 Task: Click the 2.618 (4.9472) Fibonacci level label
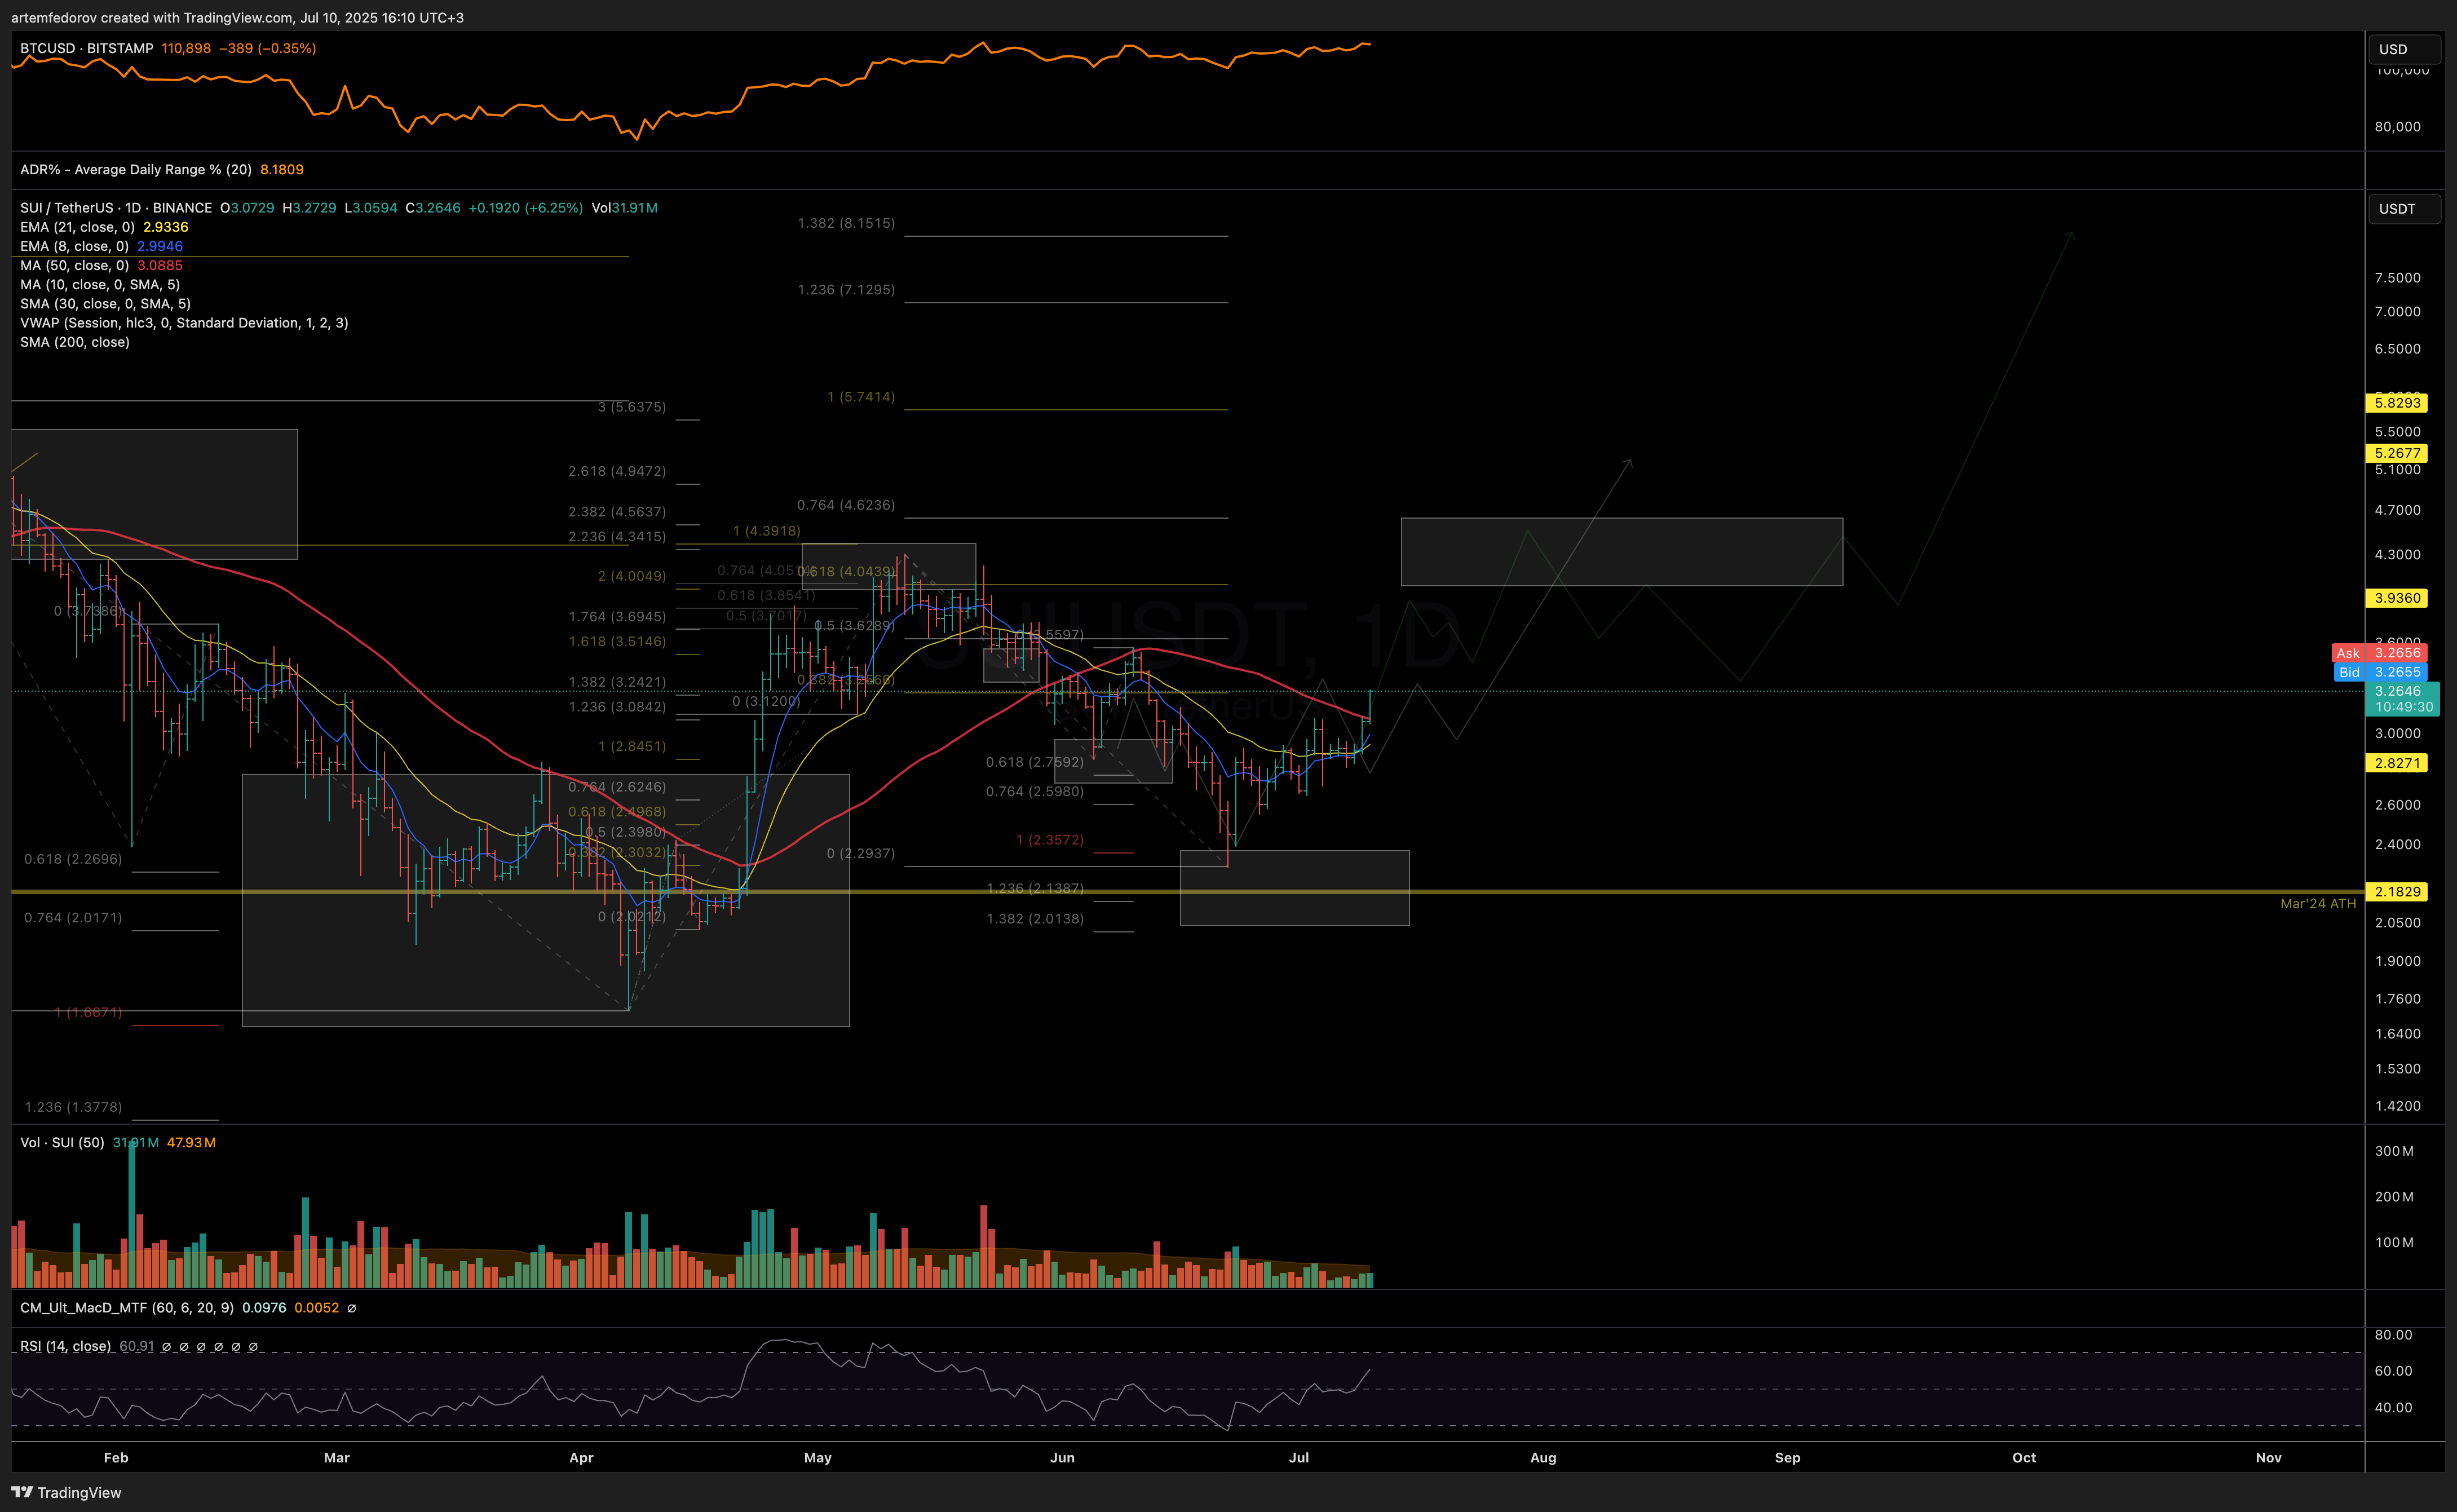pyautogui.click(x=617, y=471)
